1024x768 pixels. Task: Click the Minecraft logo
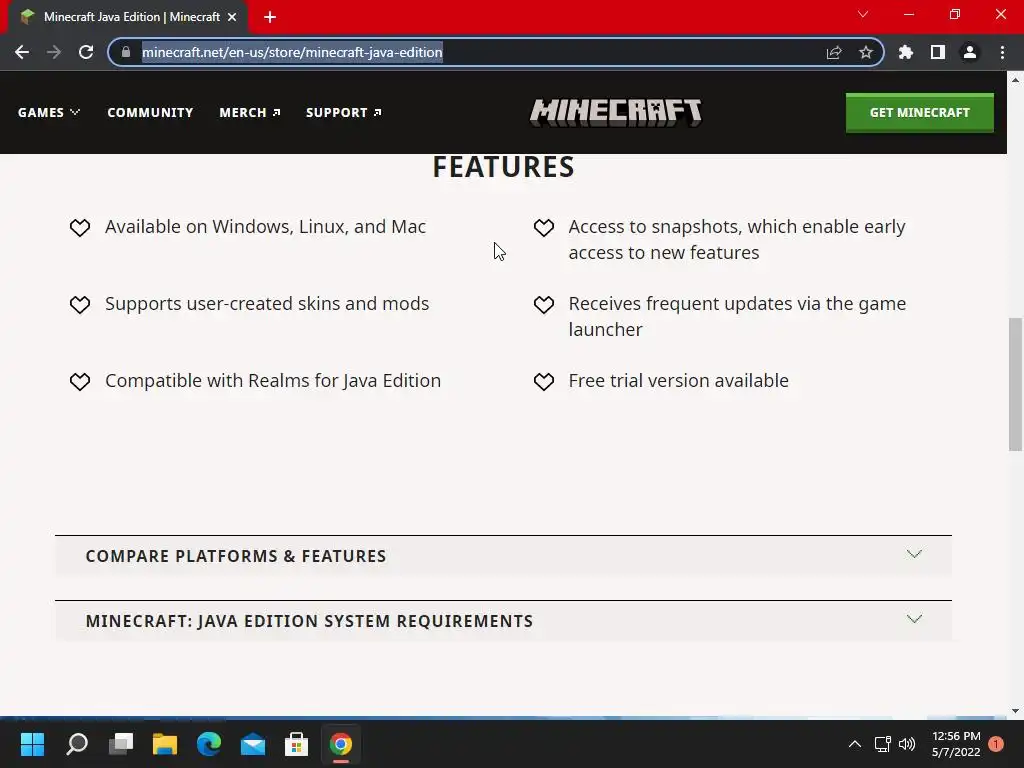tap(615, 112)
